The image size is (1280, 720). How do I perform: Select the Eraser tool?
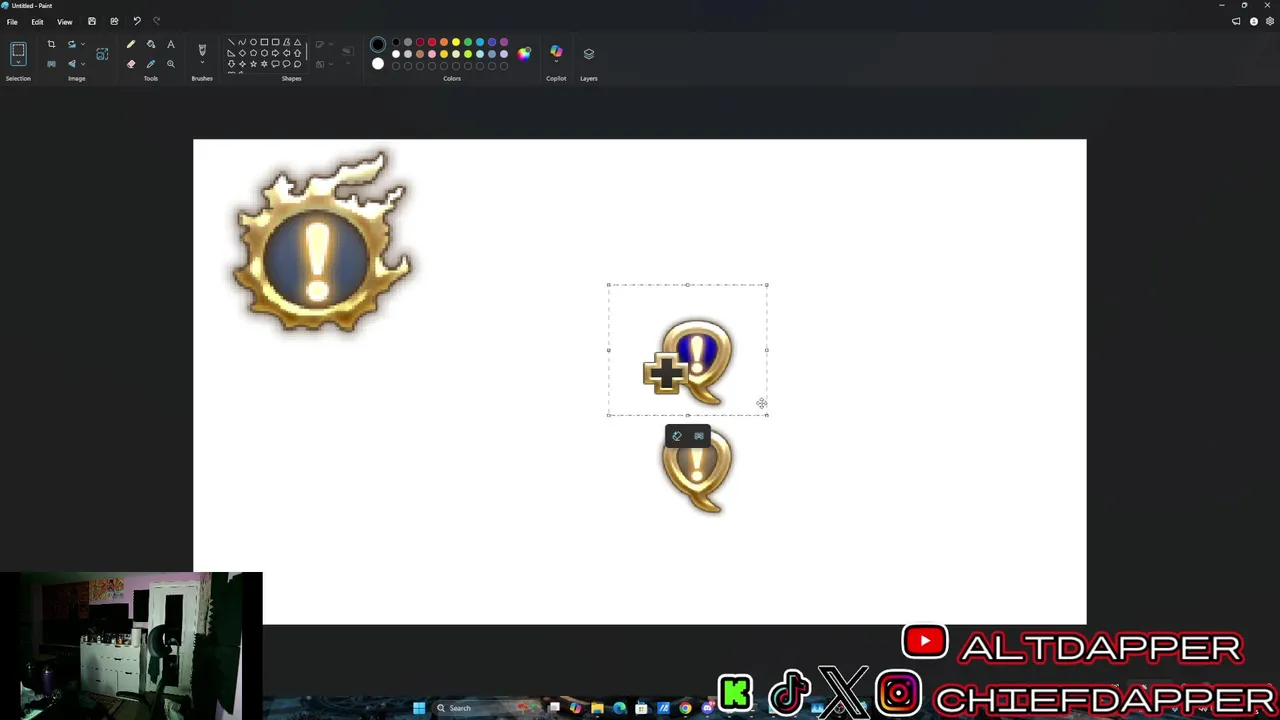point(131,64)
